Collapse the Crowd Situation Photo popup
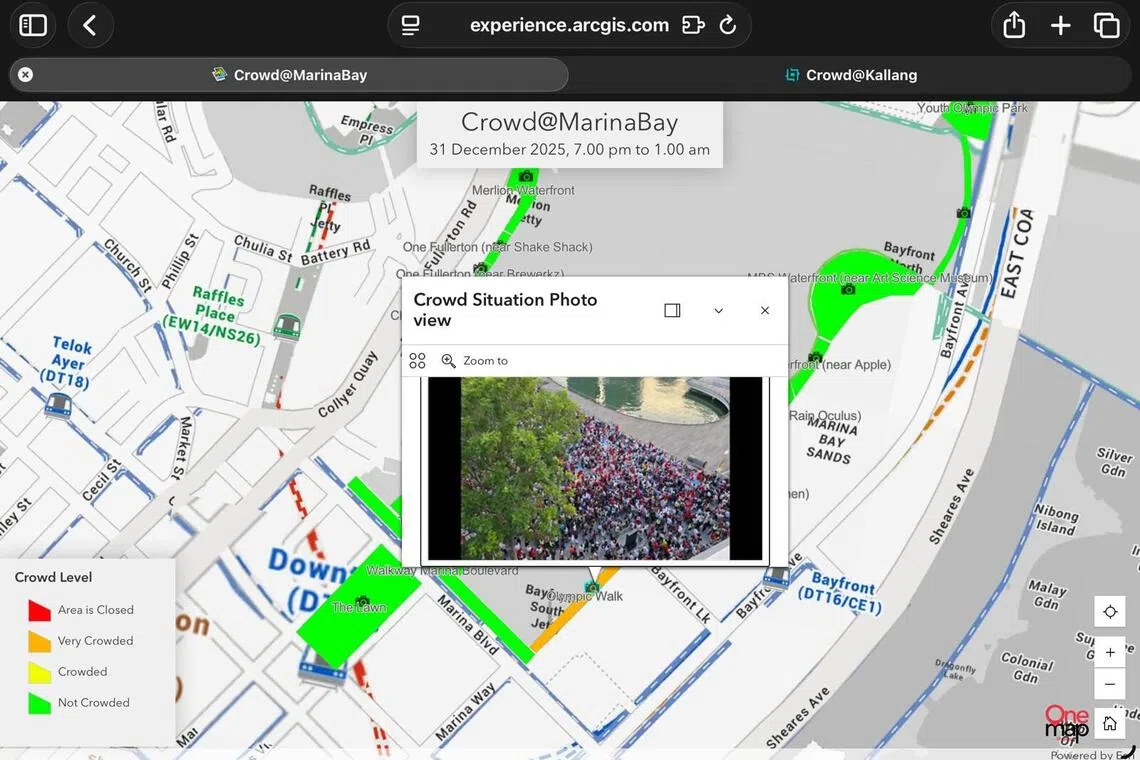Image resolution: width=1140 pixels, height=760 pixels. (718, 310)
